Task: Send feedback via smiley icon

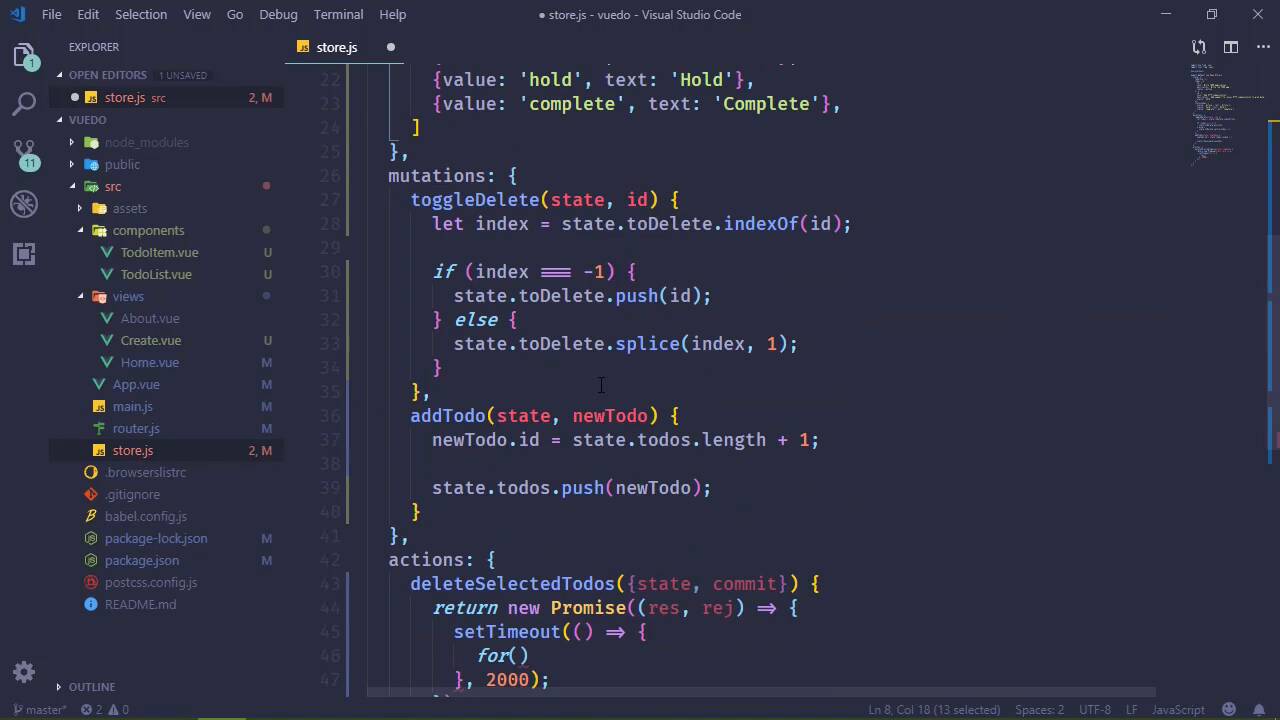Action: click(1229, 710)
